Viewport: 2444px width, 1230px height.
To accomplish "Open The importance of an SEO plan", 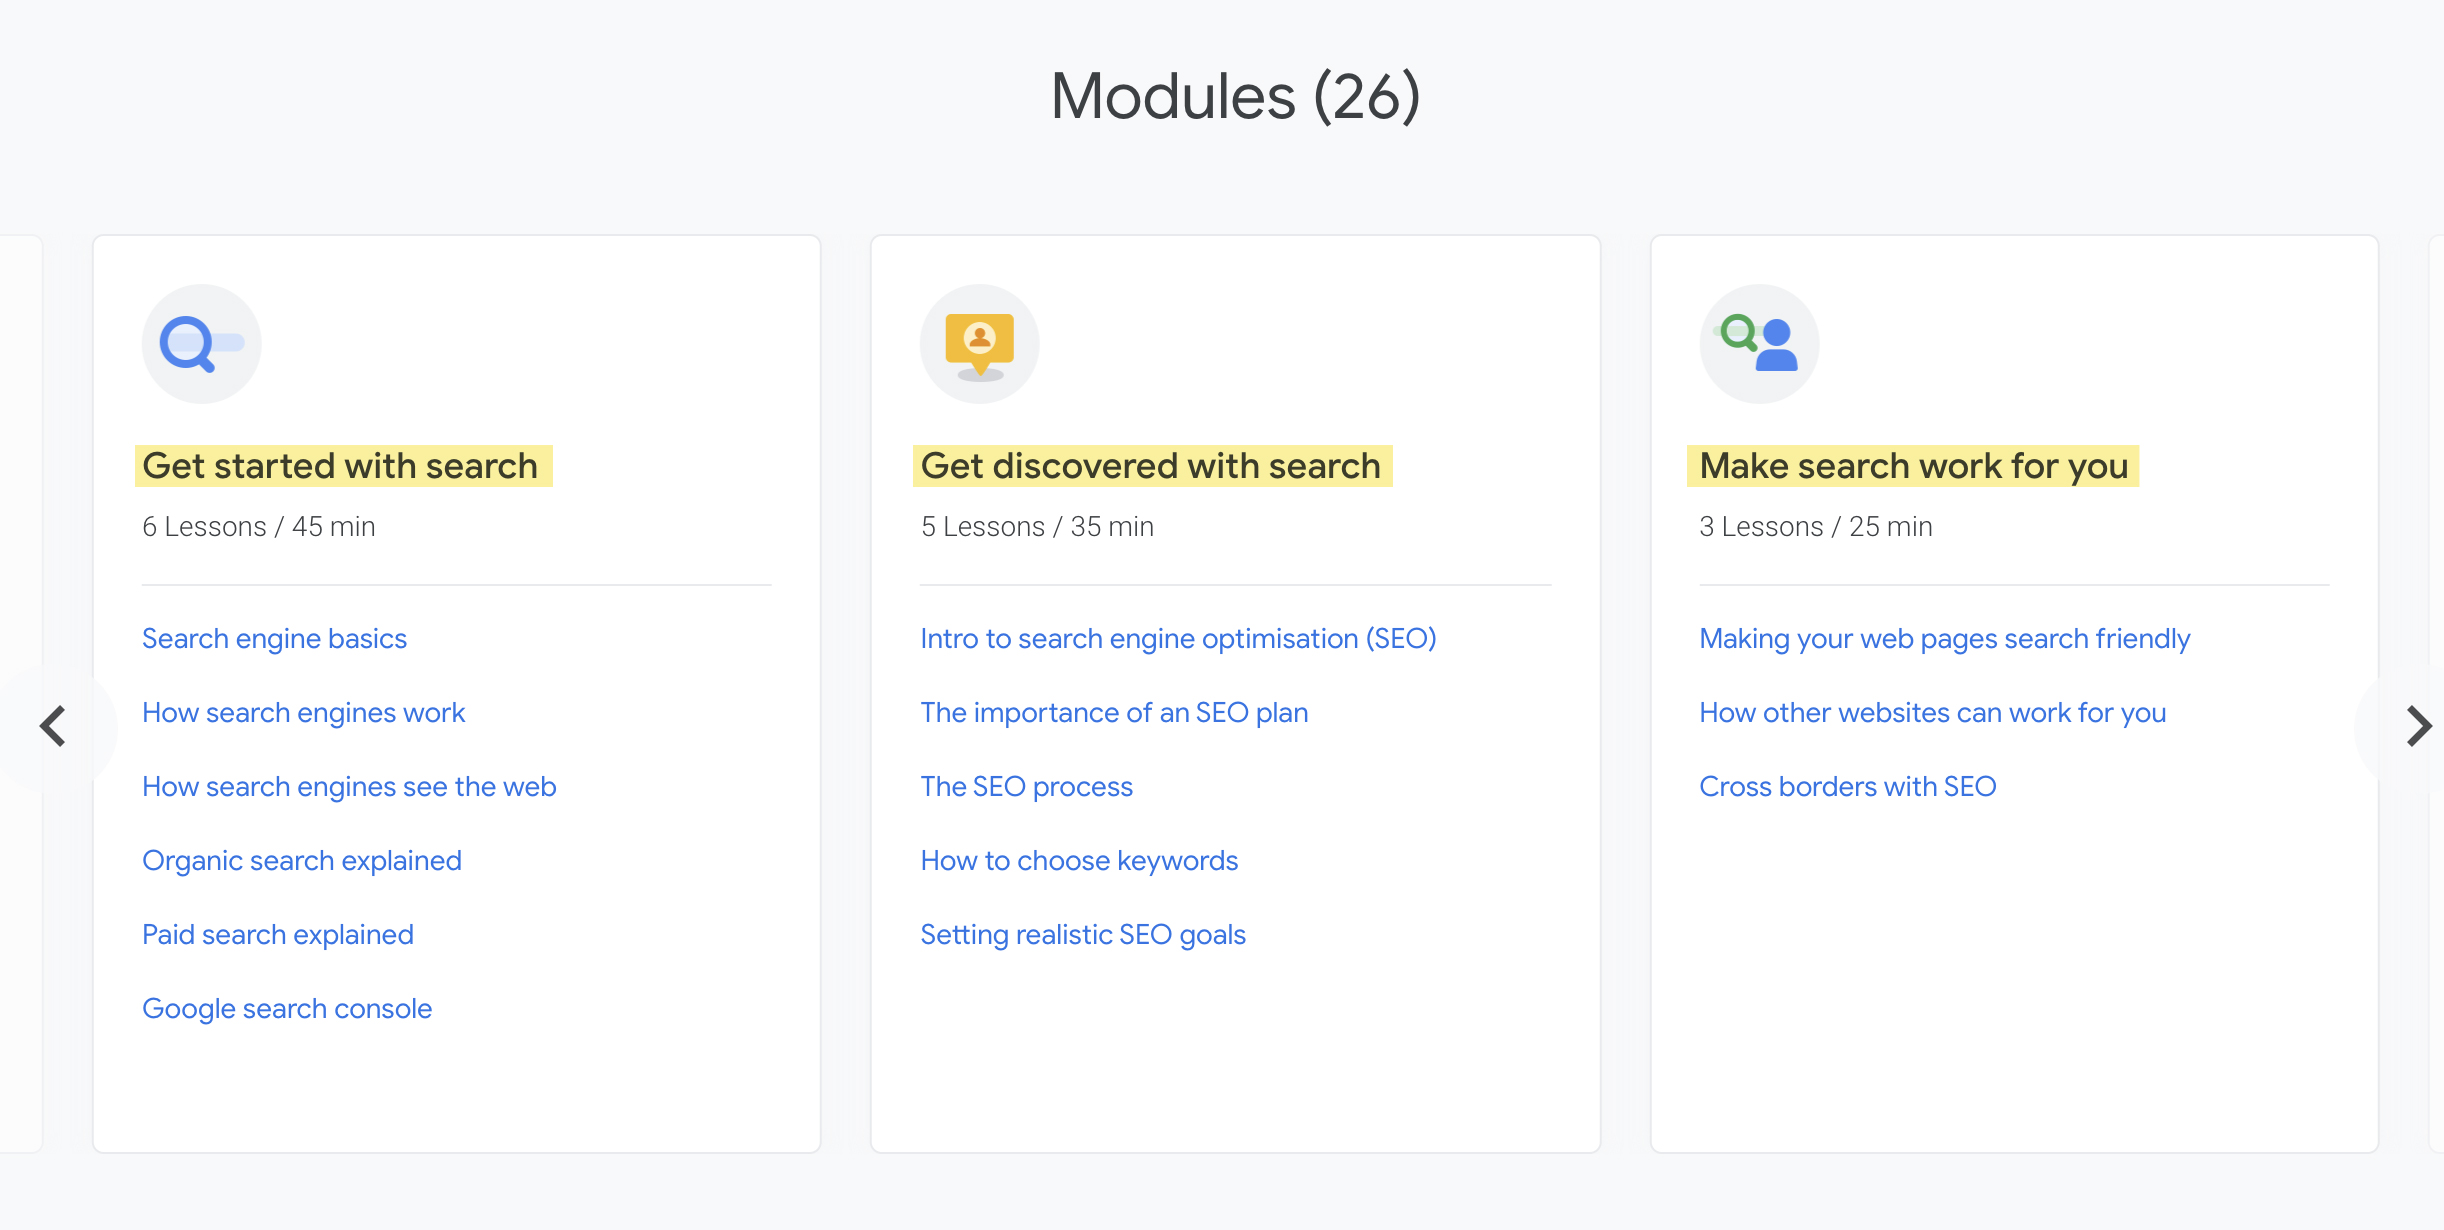I will pos(1114,712).
